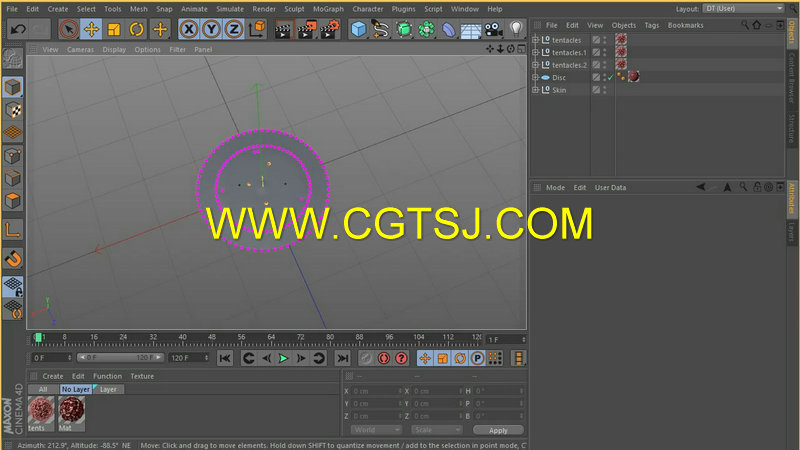This screenshot has width=800, height=450.
Task: Open the material Texture menu
Action: click(x=142, y=376)
